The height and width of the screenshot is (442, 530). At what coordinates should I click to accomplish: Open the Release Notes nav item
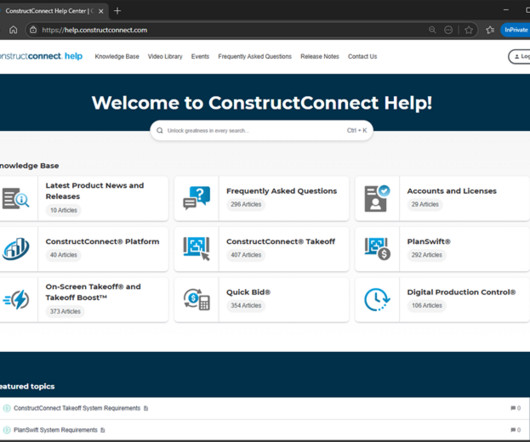click(x=320, y=56)
